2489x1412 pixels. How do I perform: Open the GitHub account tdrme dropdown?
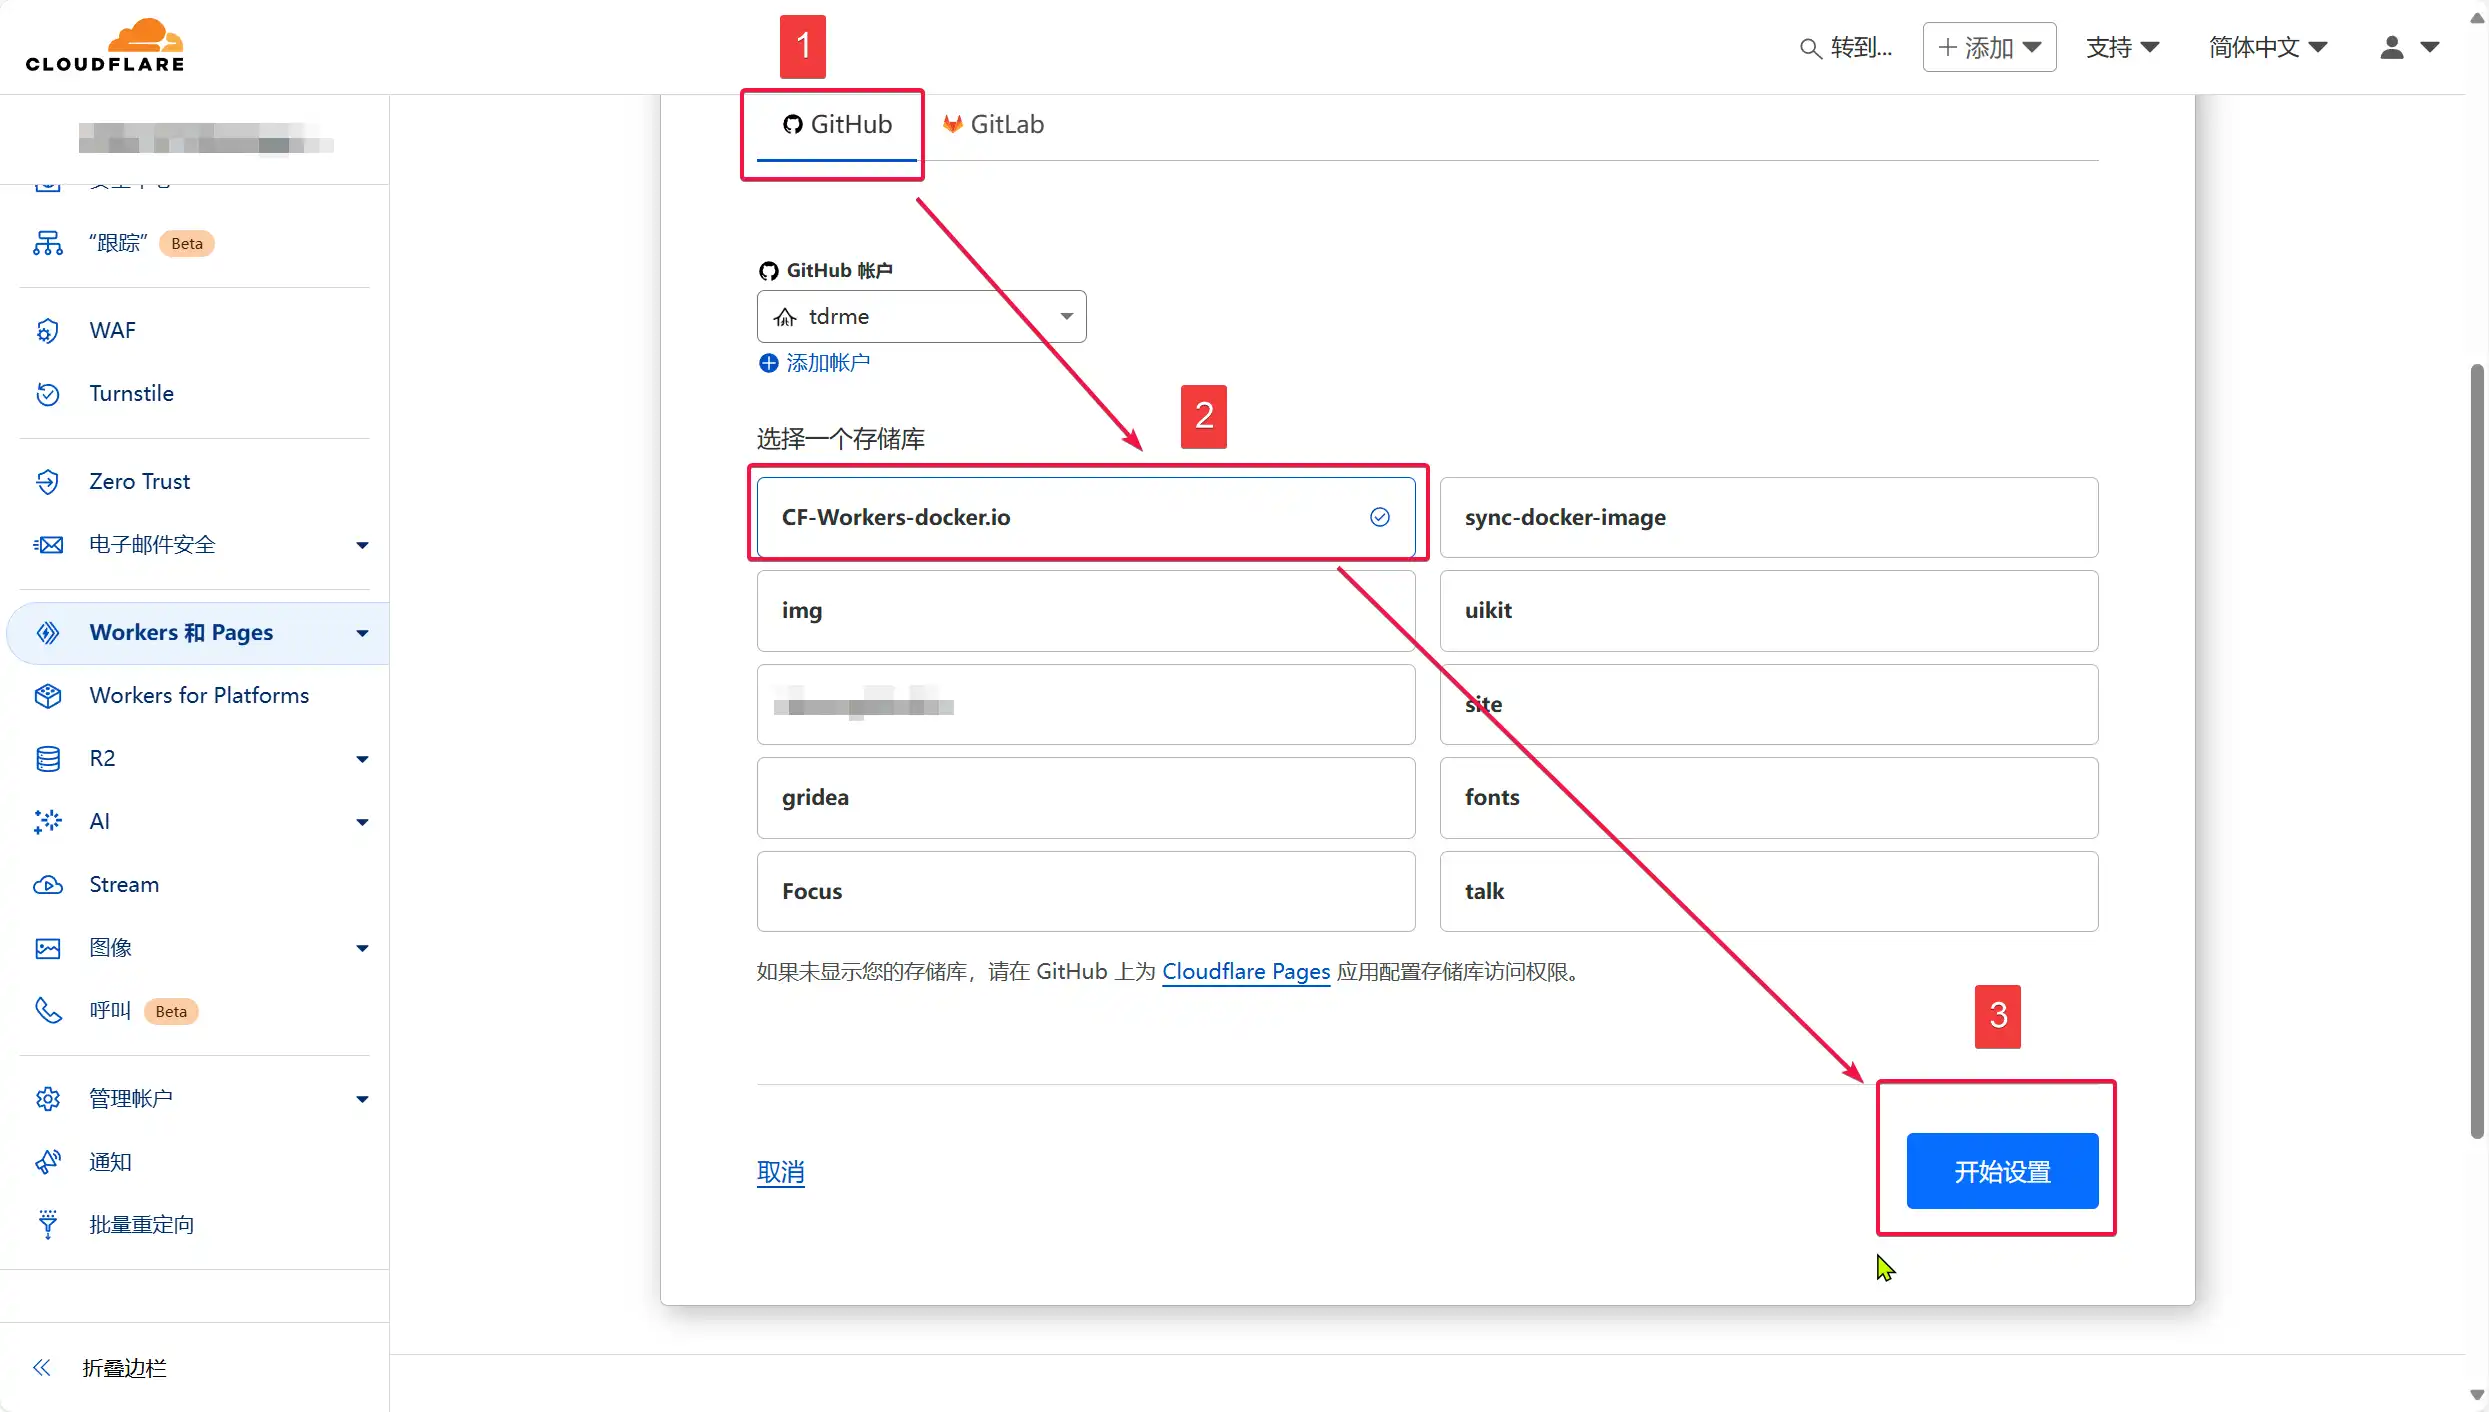point(921,317)
